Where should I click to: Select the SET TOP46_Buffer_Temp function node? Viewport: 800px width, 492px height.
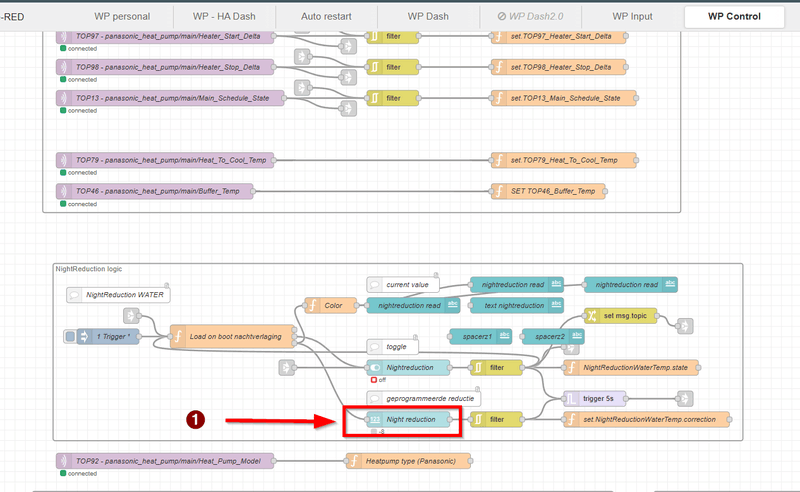click(x=548, y=191)
